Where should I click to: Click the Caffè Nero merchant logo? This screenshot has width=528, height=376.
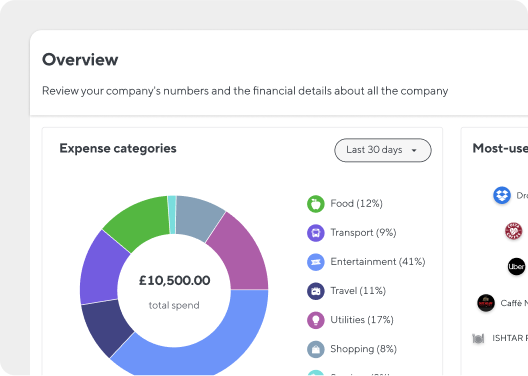pyautogui.click(x=486, y=303)
